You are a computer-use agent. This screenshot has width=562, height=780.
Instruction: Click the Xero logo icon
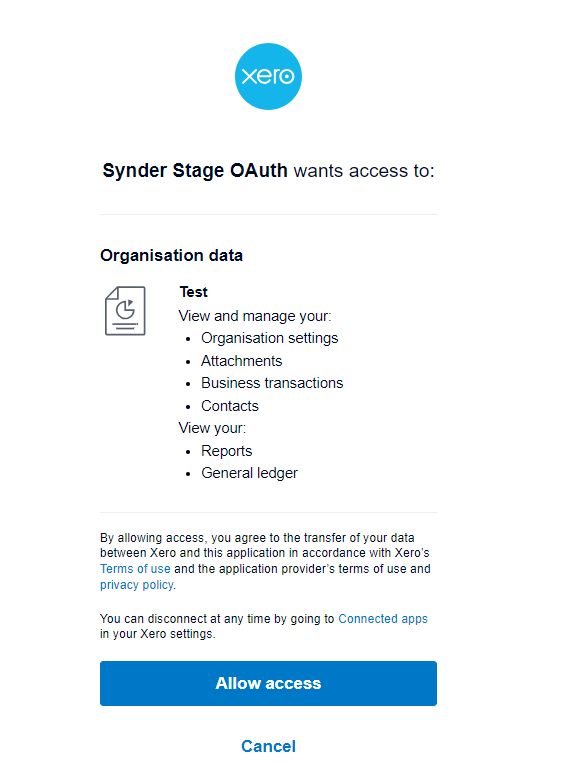268,76
